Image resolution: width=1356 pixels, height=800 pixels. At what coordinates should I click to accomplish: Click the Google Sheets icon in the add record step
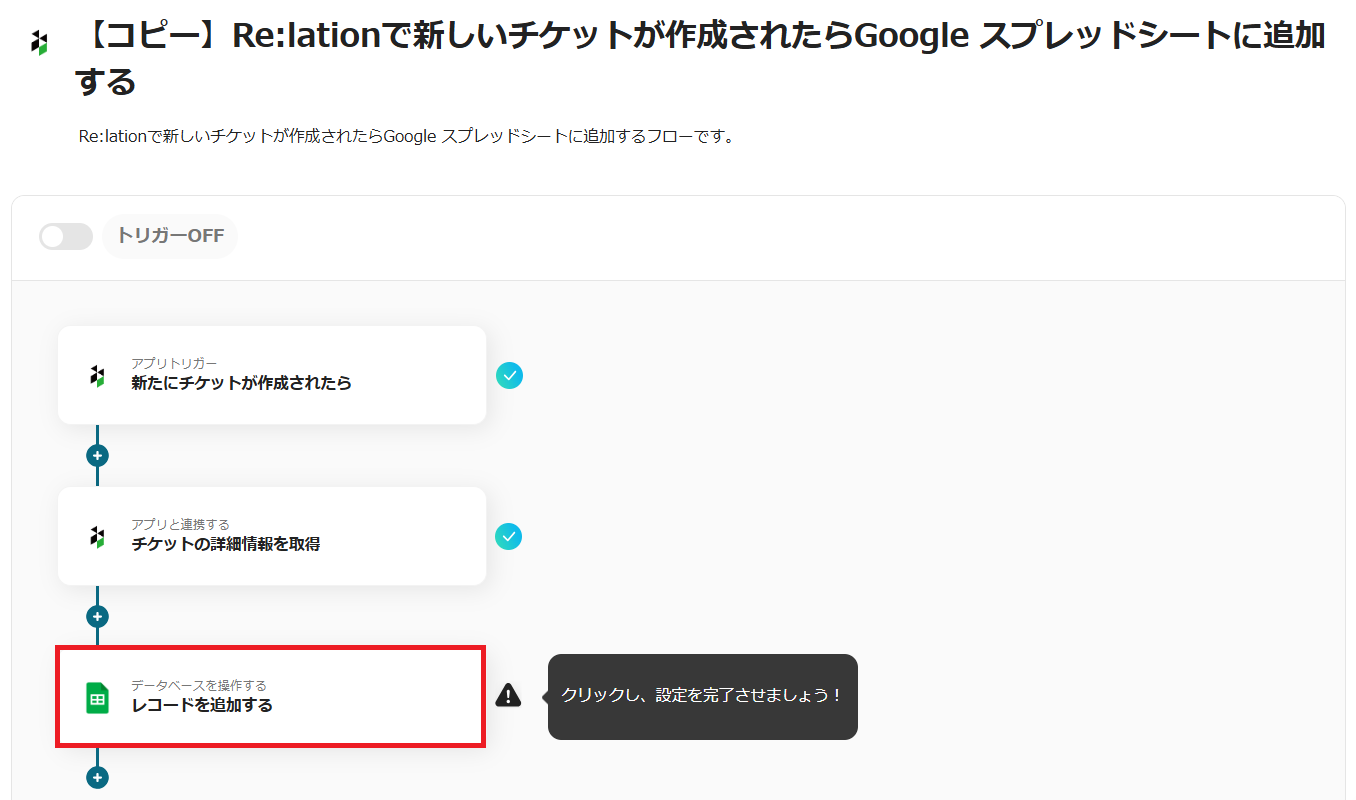[x=97, y=698]
